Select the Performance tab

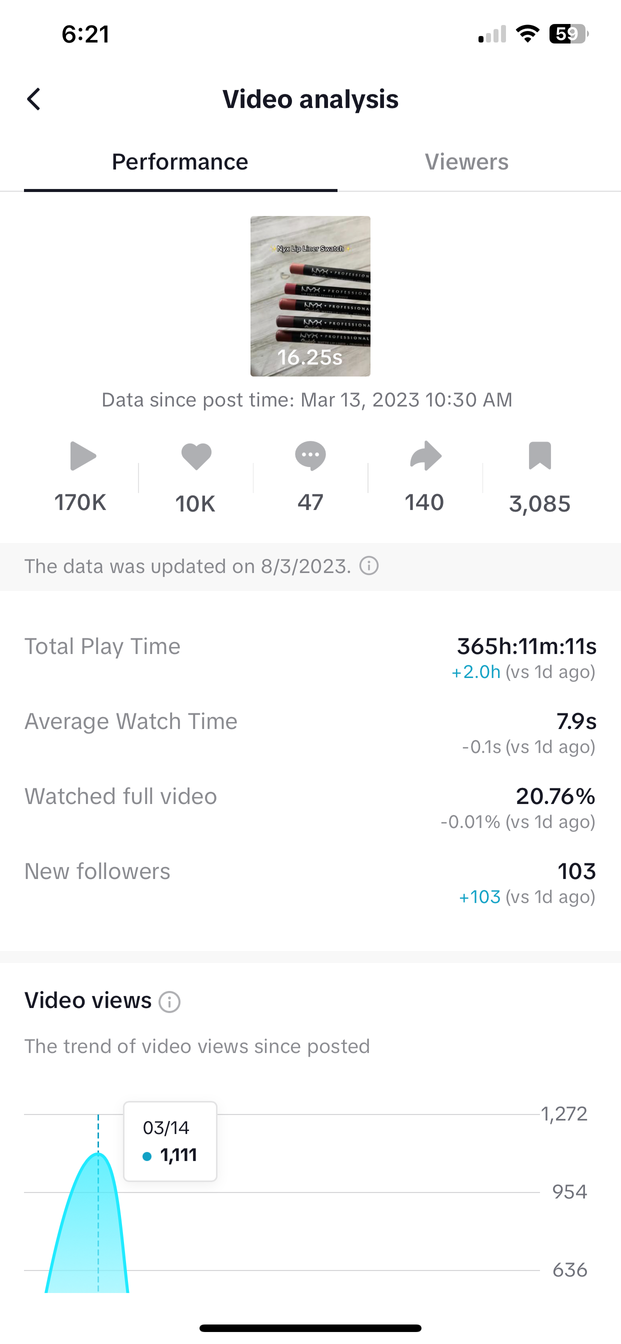pos(180,162)
